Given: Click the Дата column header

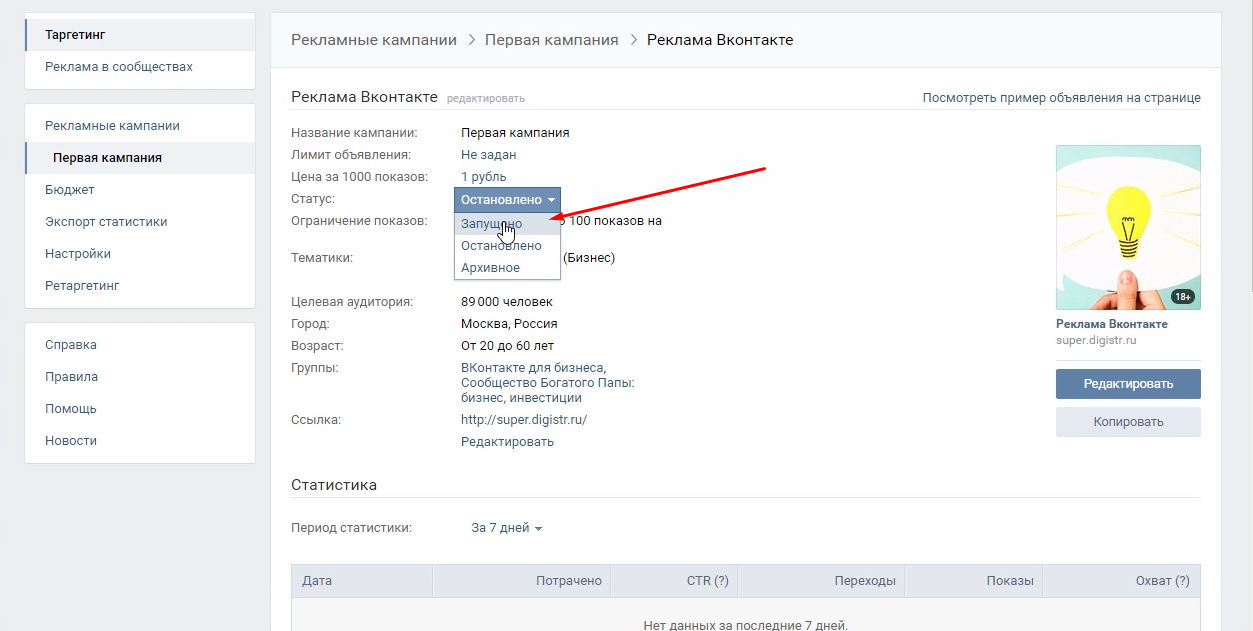Looking at the screenshot, I should [x=362, y=581].
